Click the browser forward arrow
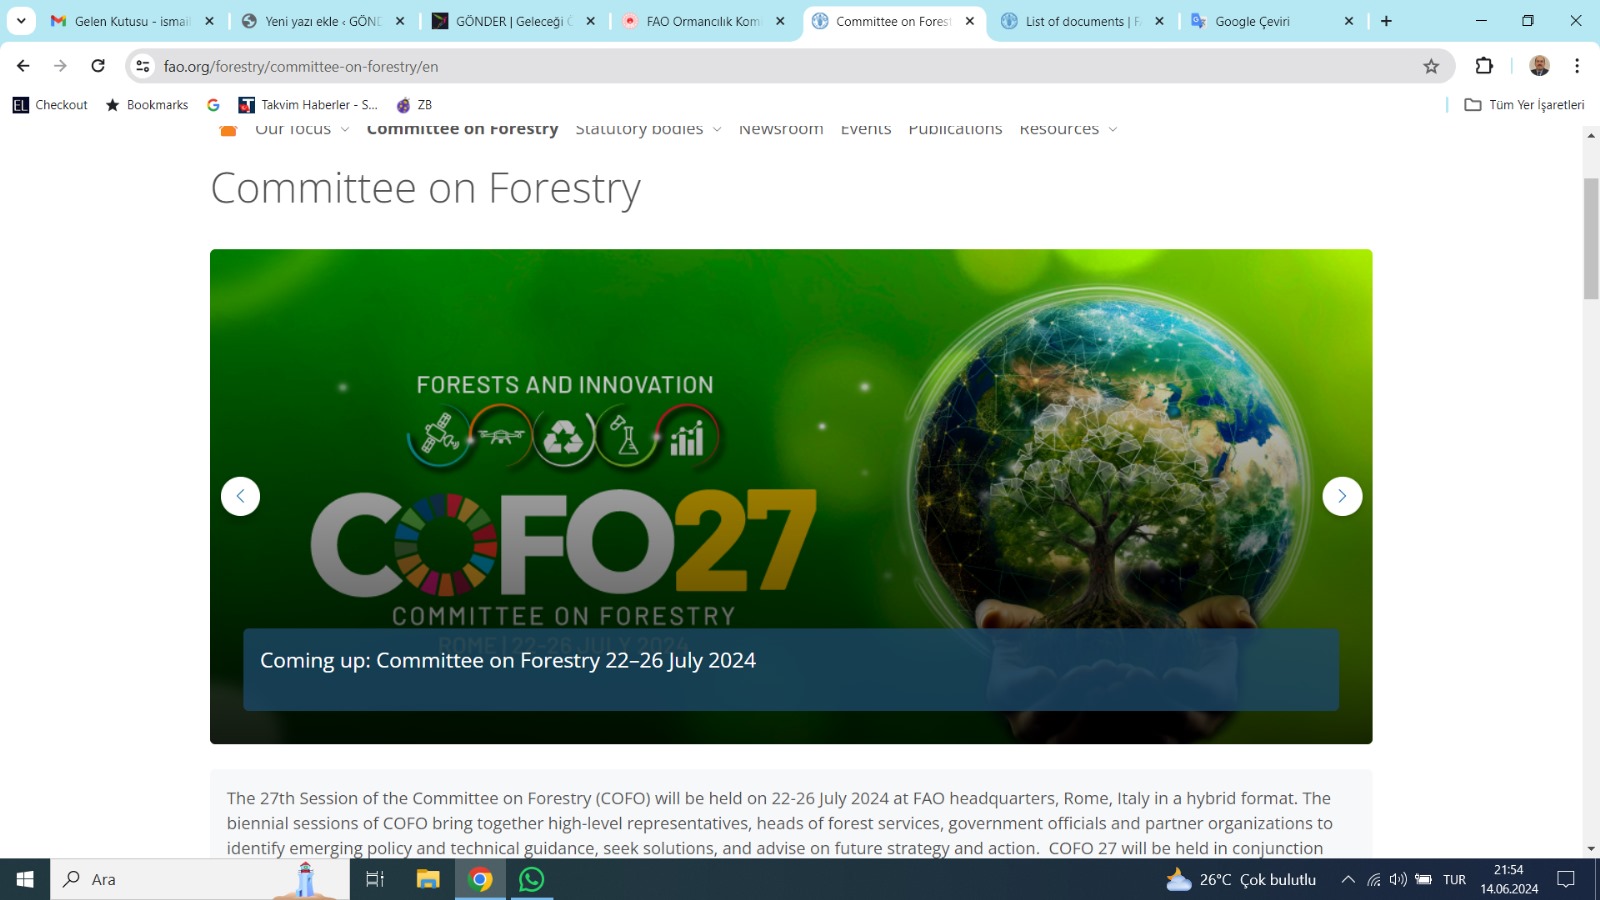1600x900 pixels. (60, 66)
